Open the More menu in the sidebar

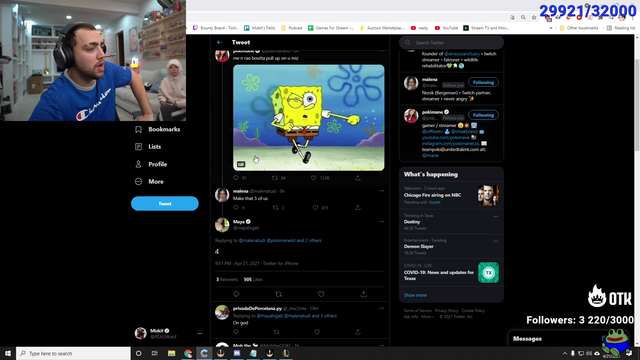(x=149, y=182)
